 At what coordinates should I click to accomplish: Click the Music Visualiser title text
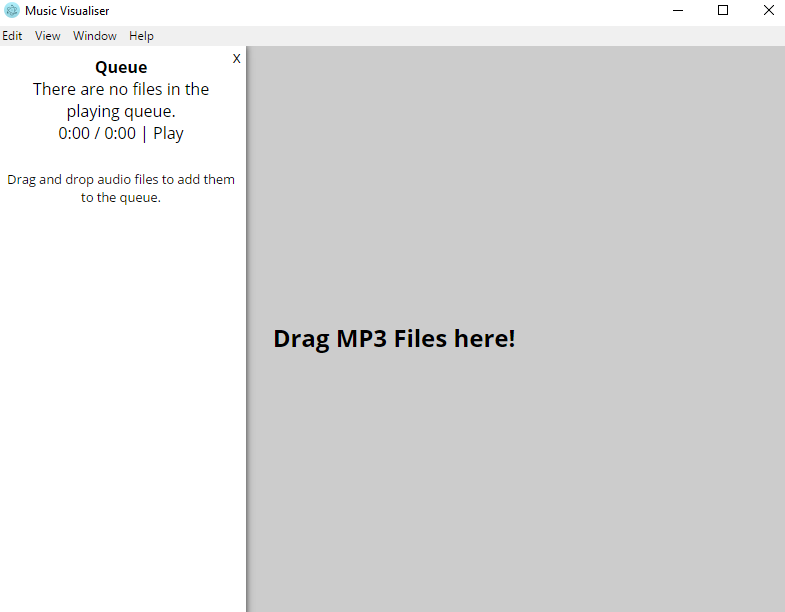67,11
